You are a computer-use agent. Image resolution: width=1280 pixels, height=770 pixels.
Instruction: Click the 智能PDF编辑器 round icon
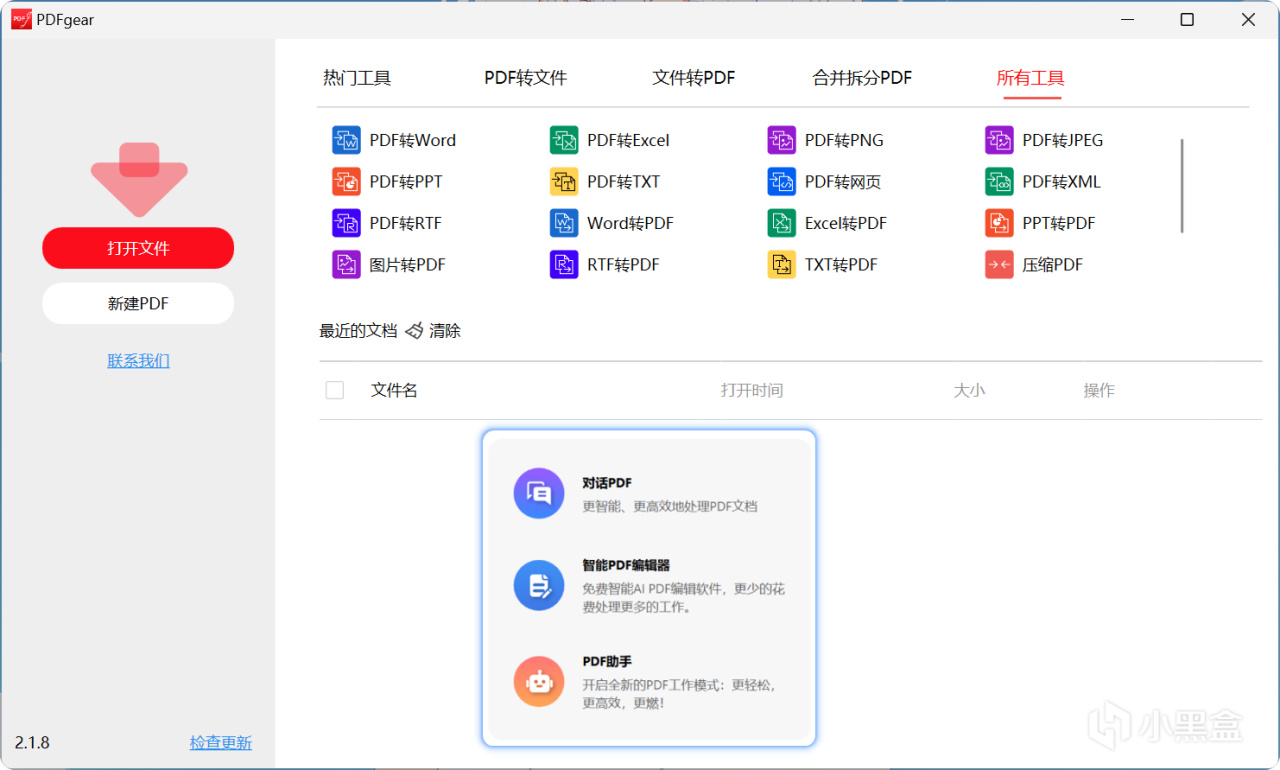coord(539,585)
